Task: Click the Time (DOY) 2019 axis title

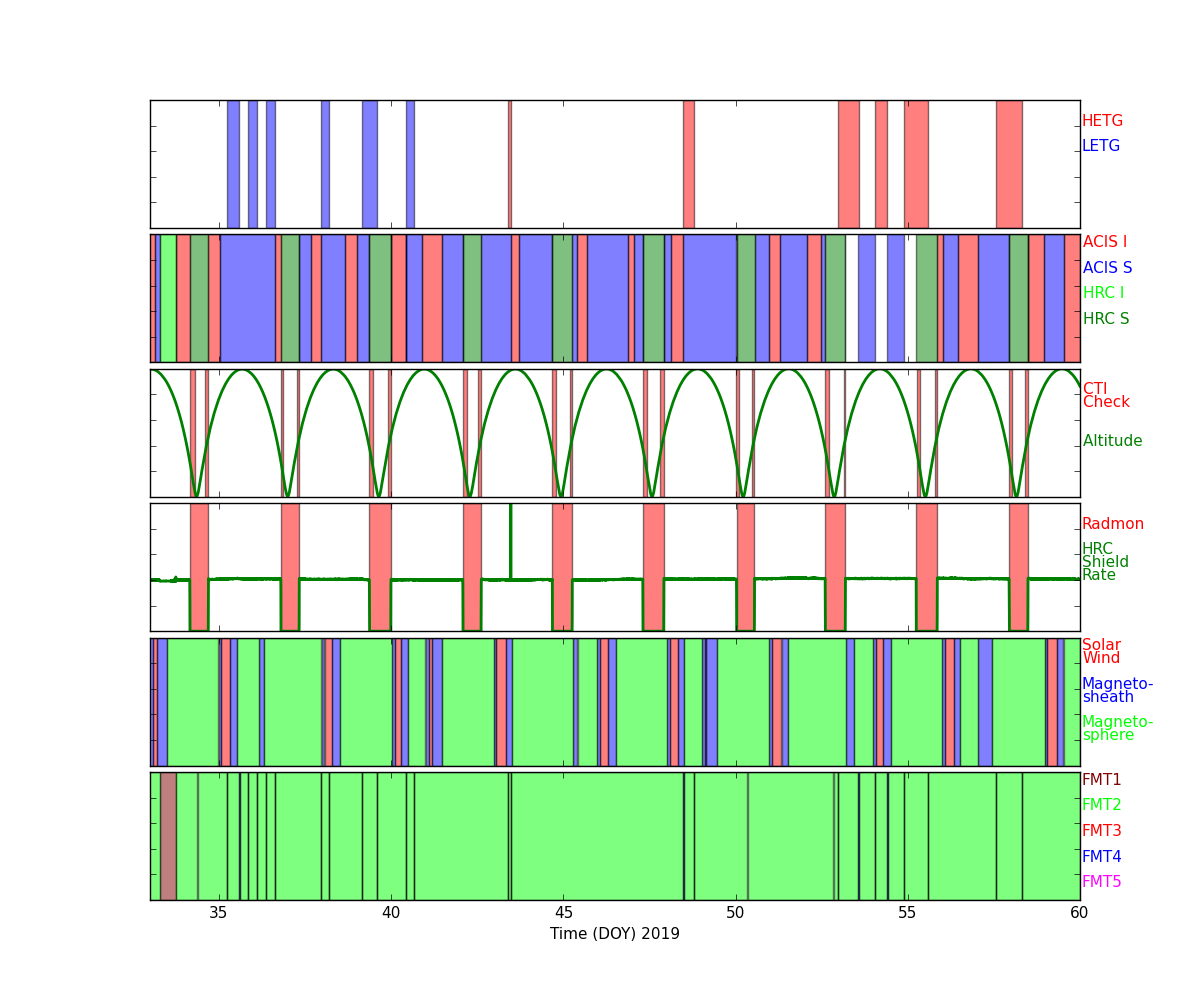Action: pyautogui.click(x=614, y=934)
